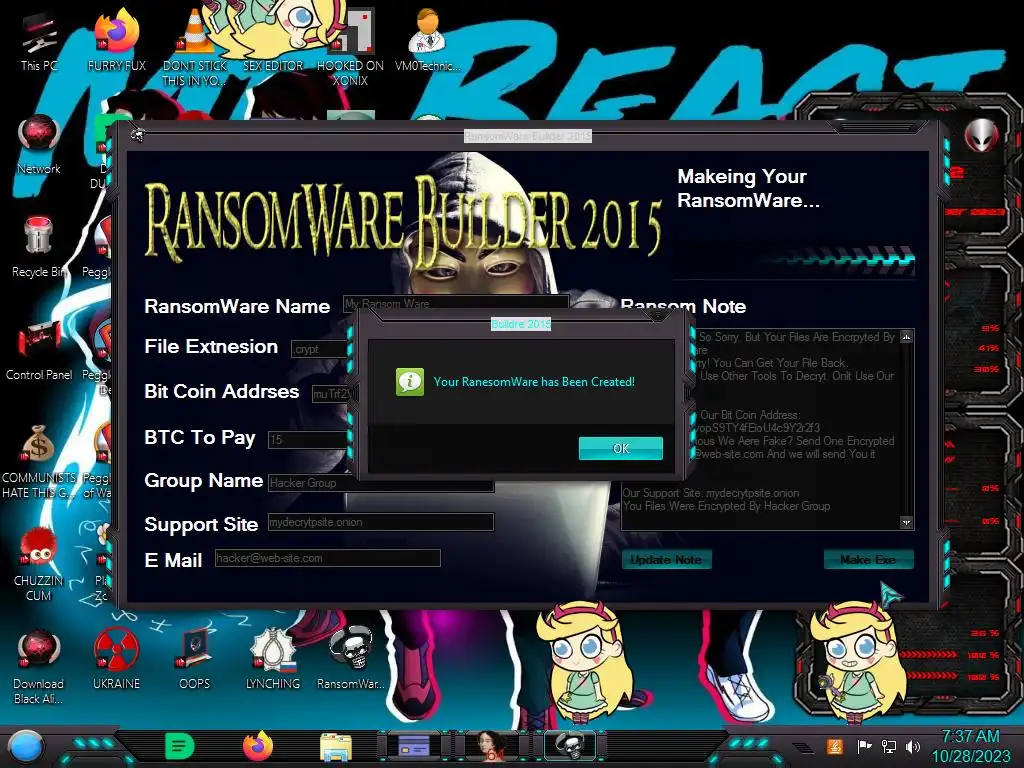Open the FURRY FUX Firefox shortcut

(116, 41)
